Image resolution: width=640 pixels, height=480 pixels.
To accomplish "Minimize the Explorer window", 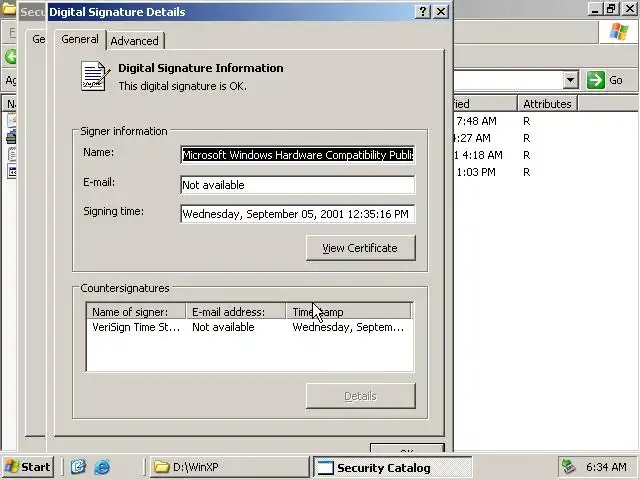I will coord(595,9).
